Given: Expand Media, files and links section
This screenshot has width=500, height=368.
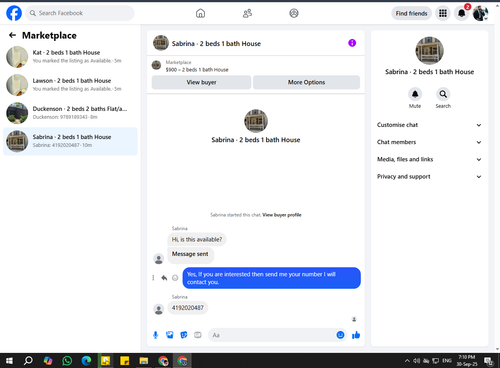Looking at the screenshot, I should 429,159.
